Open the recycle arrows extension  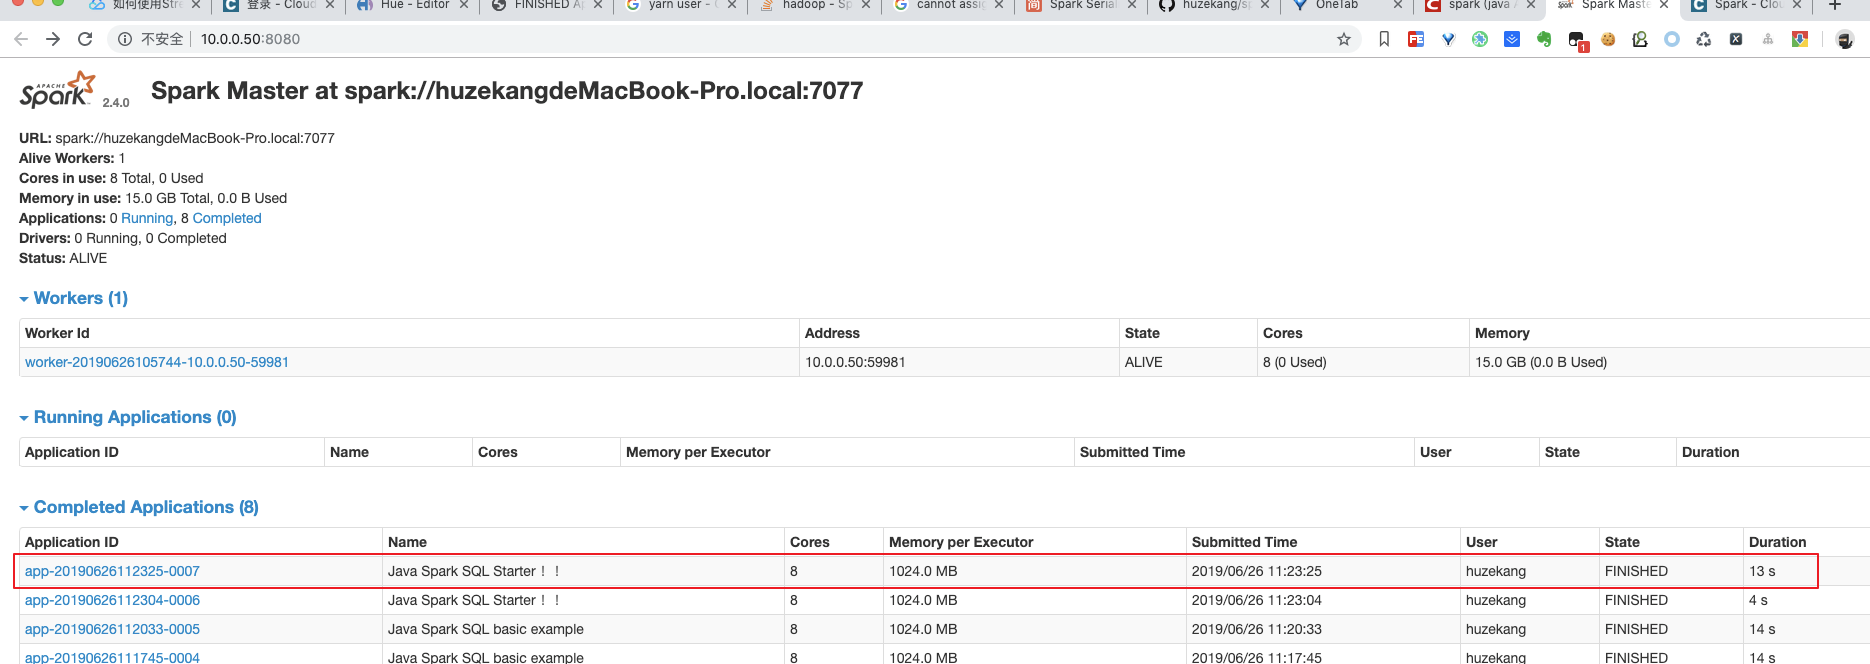click(x=1704, y=39)
